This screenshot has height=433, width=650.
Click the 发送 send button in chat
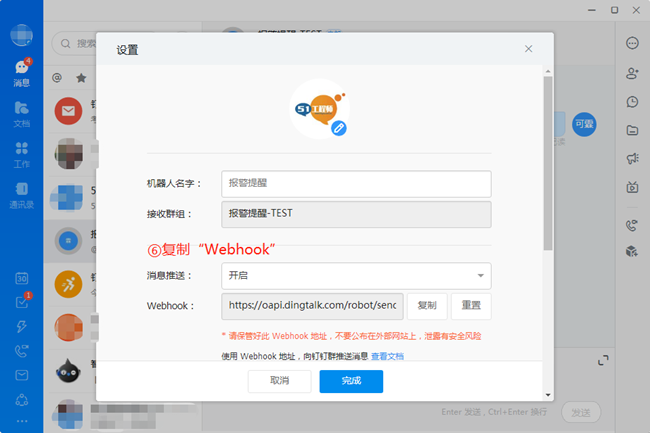[581, 412]
